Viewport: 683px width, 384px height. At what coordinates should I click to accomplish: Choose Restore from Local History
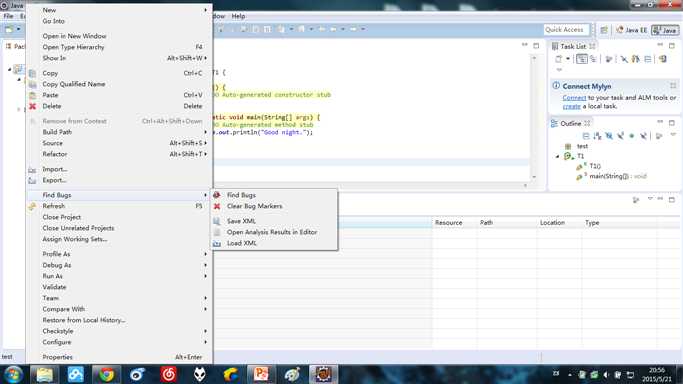84,320
